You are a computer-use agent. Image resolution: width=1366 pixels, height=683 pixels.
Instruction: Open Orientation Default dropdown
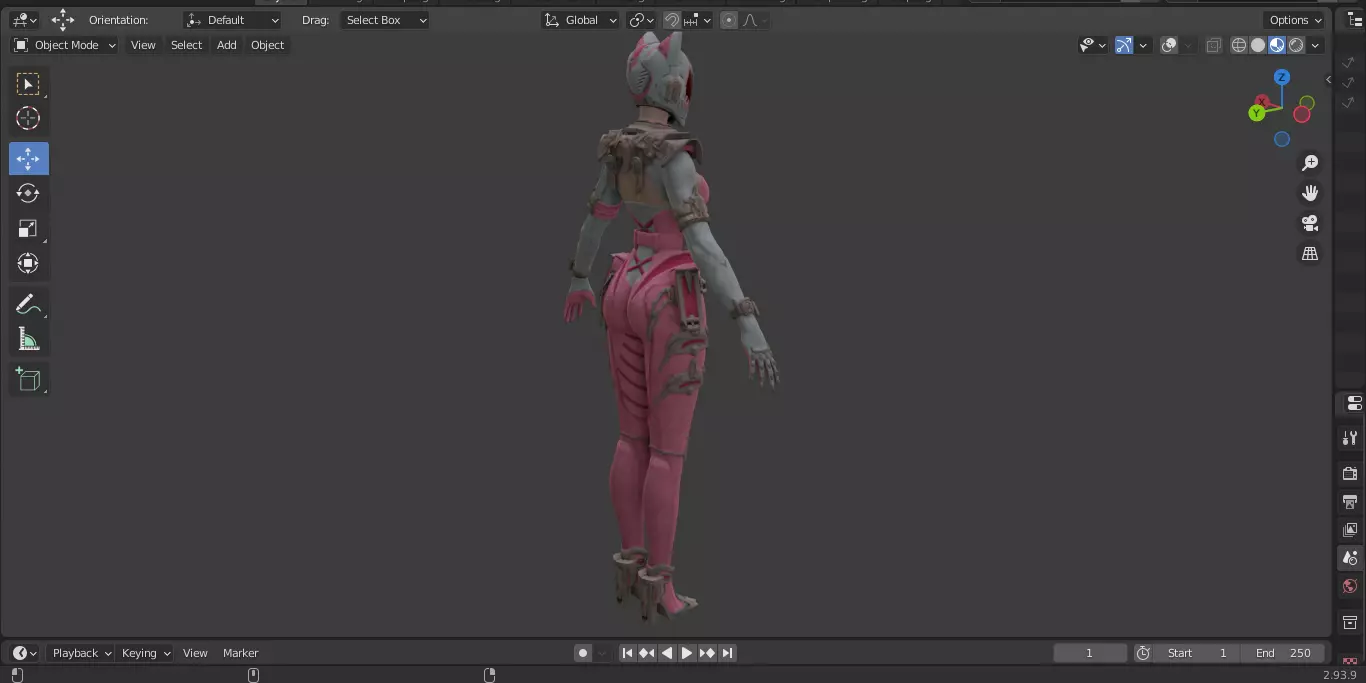click(x=233, y=20)
